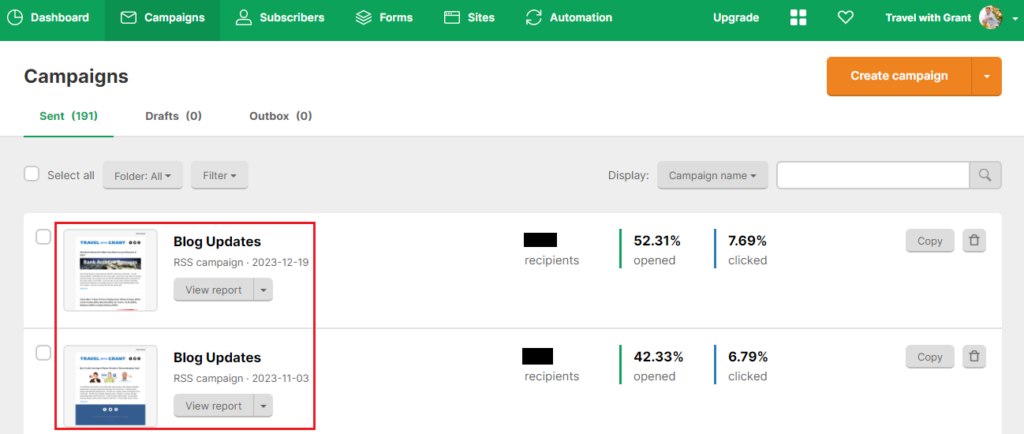1024x434 pixels.
Task: Tick checkbox for the 2023-11-03 campaign
Action: tap(43, 352)
